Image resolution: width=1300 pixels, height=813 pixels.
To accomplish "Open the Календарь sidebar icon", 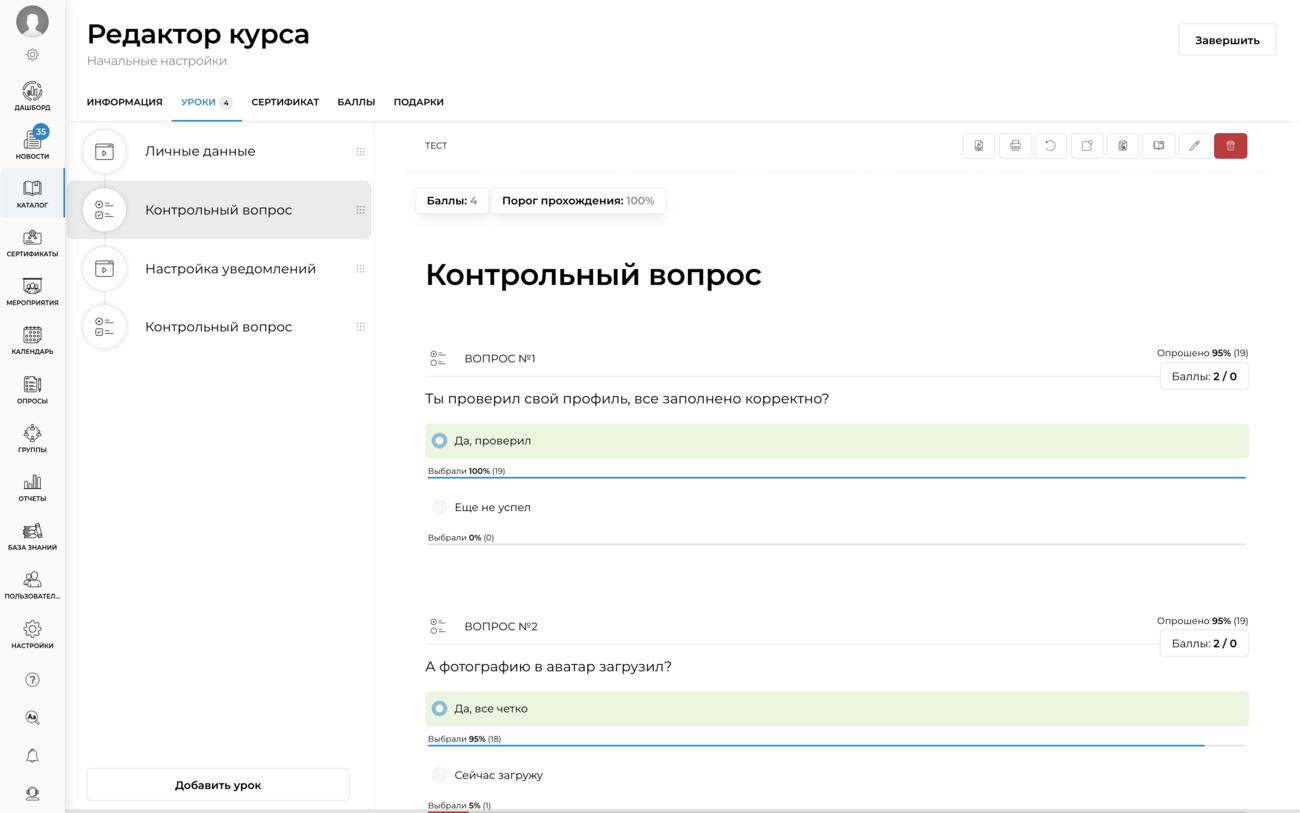I will [32, 341].
